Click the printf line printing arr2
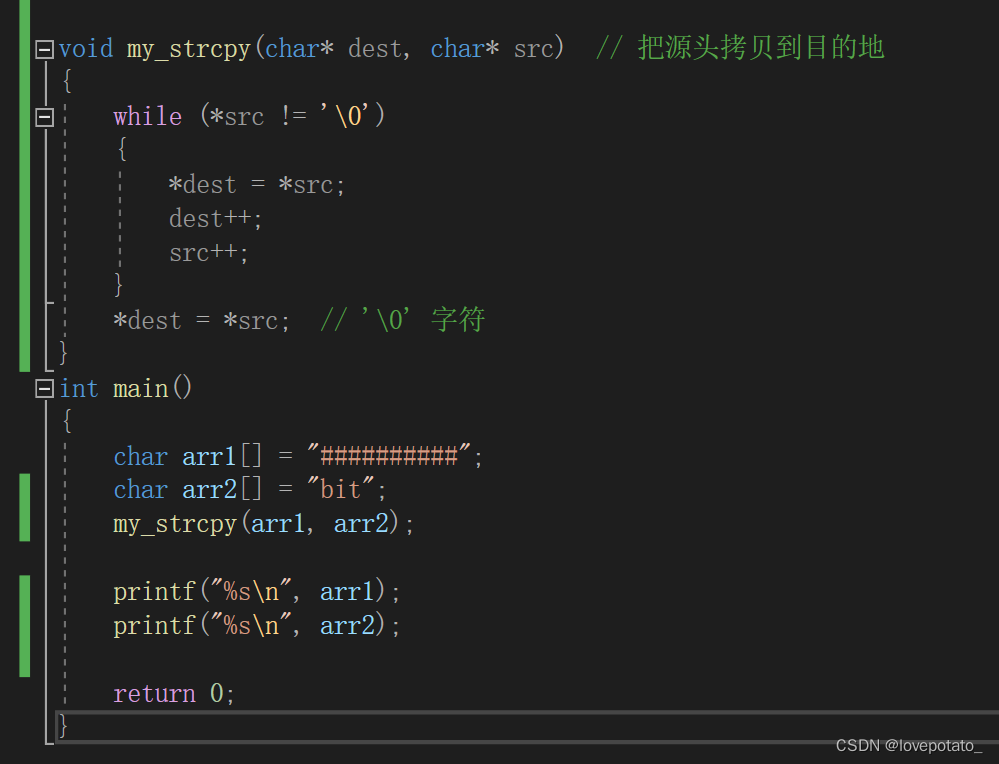This screenshot has height=764, width=999. click(x=257, y=626)
